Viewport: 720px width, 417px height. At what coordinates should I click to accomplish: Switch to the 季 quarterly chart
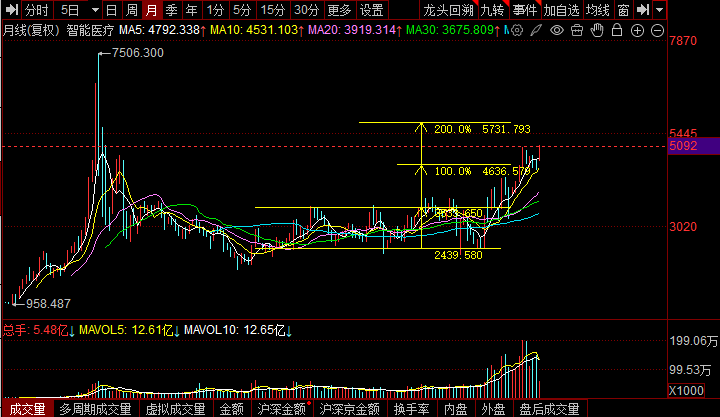pos(172,10)
